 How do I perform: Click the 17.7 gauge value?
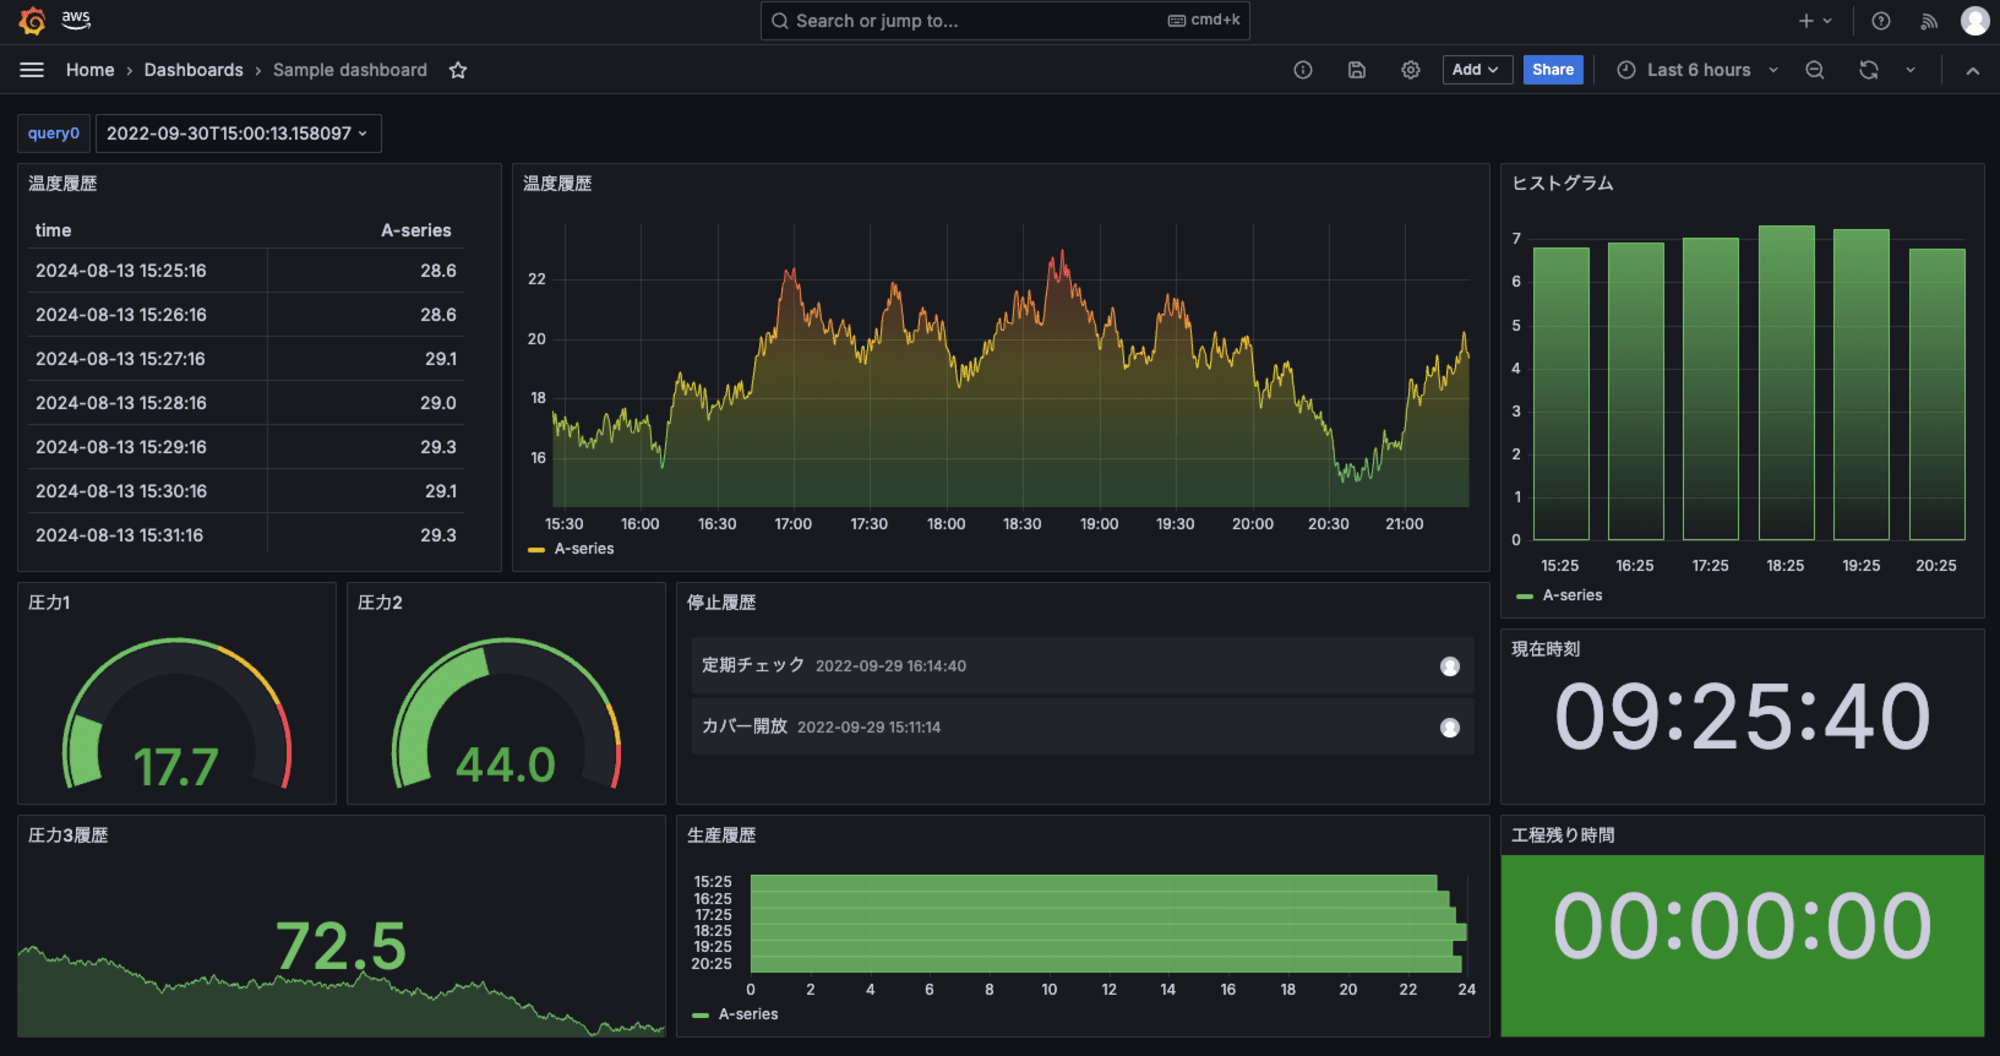[176, 766]
